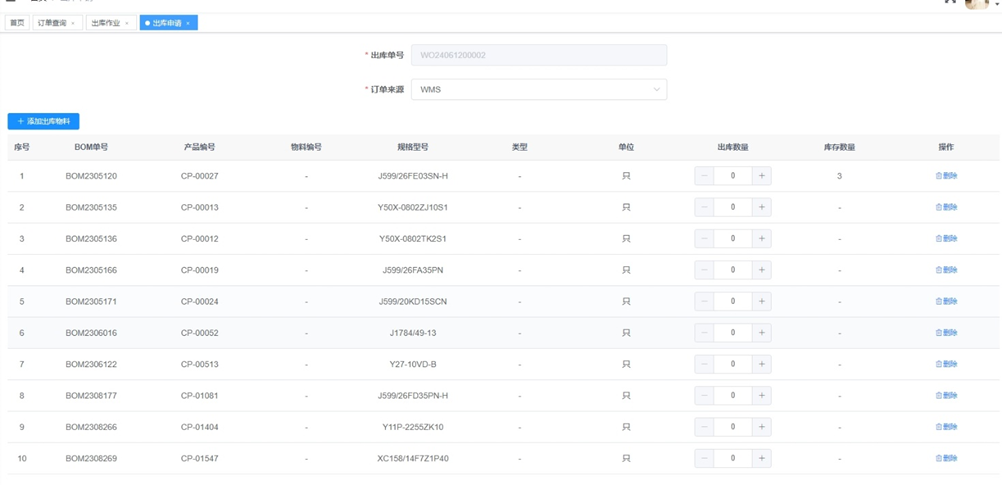Decrease 出库数量 for product CP-00019
1002x485 pixels.
pyautogui.click(x=704, y=270)
